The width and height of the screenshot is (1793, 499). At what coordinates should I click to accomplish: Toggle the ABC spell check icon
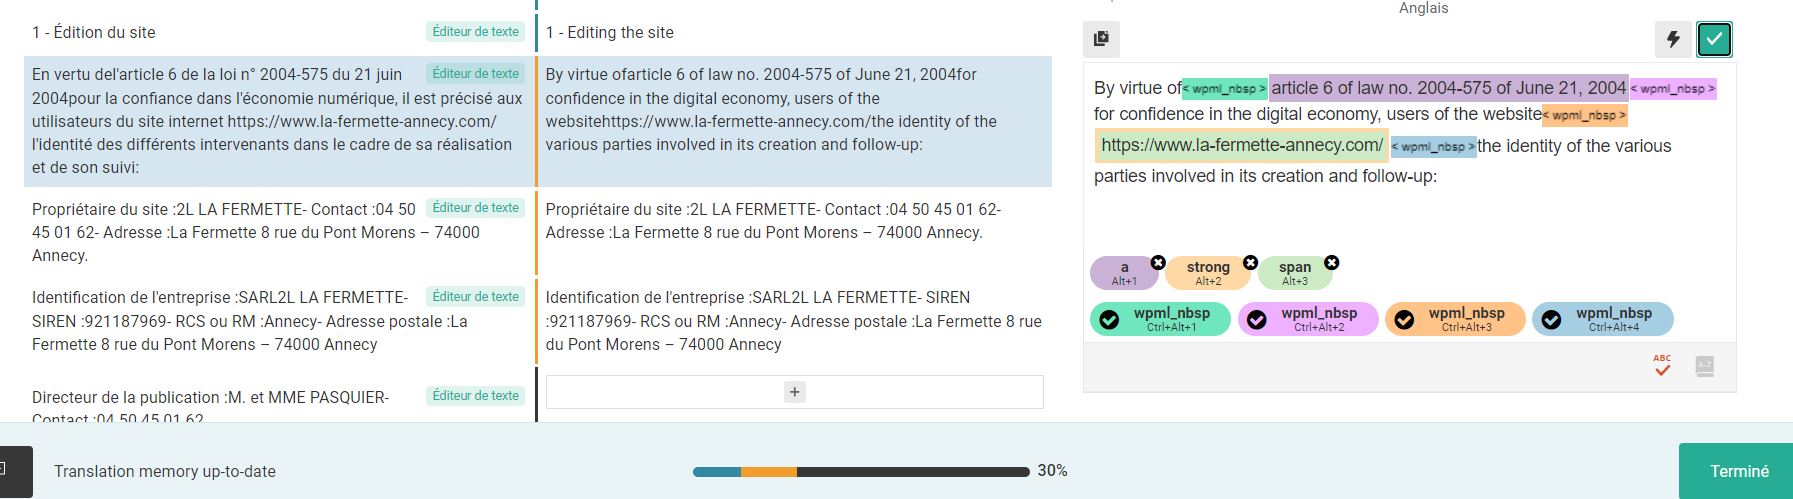click(x=1662, y=366)
